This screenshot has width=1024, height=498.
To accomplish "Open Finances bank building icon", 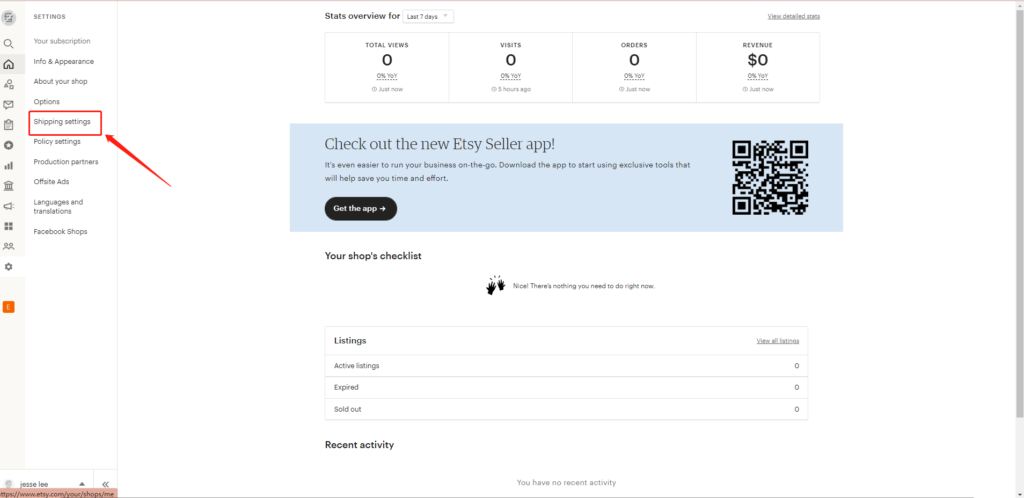I will 8,186.
